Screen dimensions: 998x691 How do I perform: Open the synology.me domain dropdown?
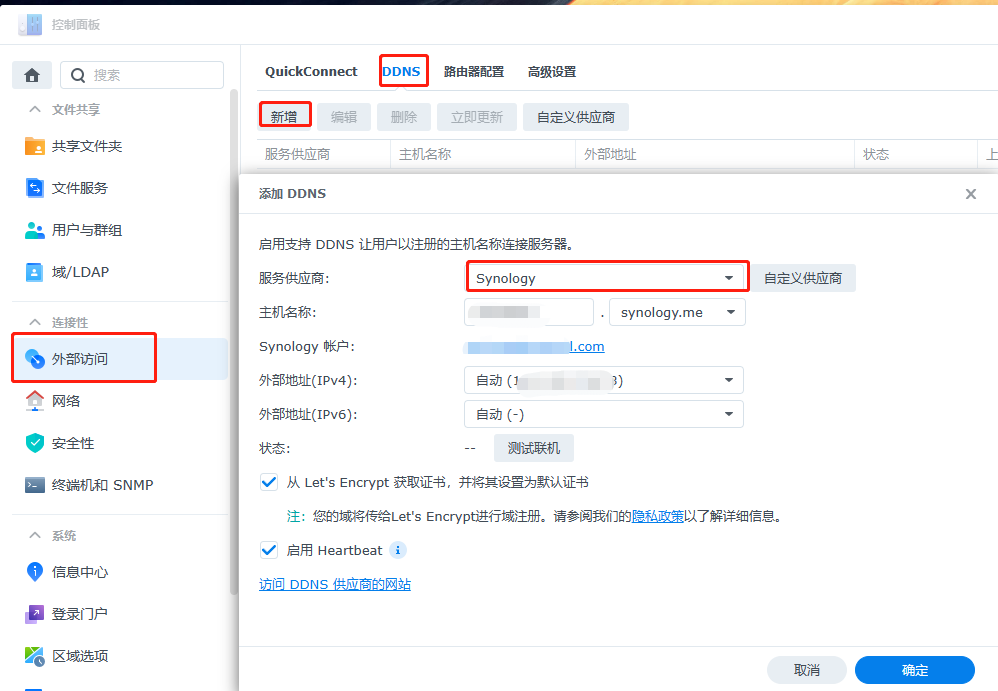677,312
